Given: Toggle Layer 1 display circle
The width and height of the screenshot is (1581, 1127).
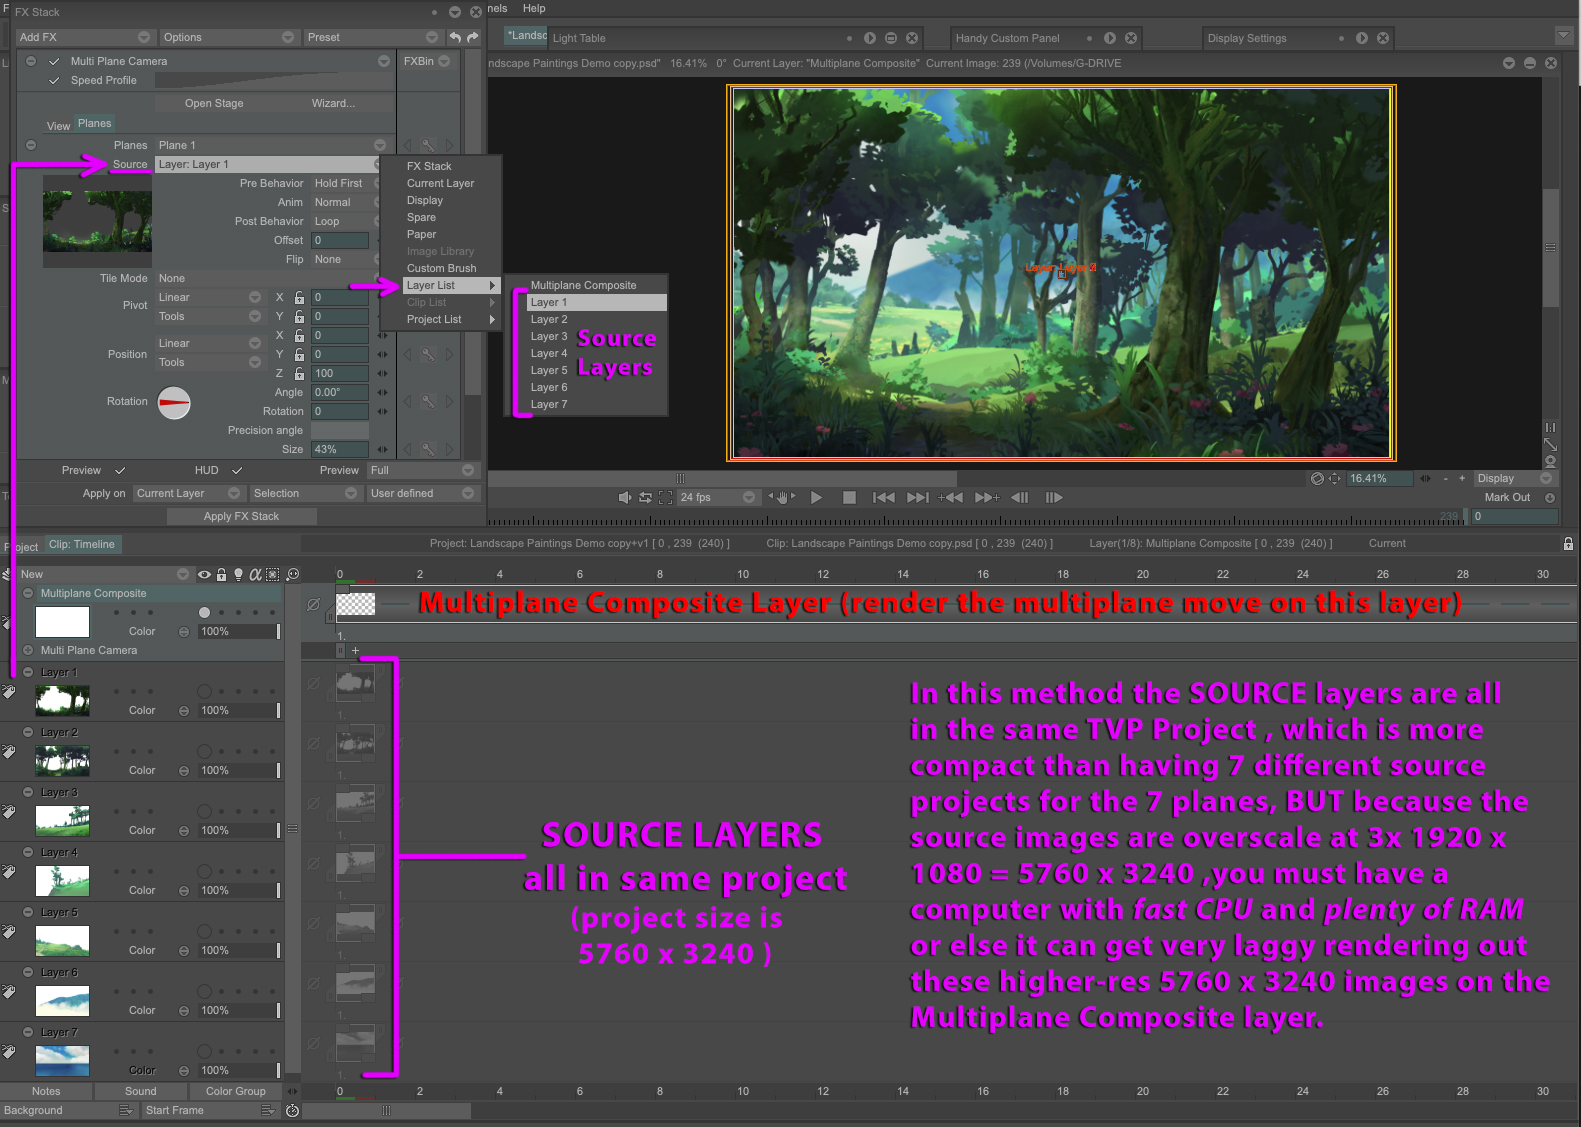Looking at the screenshot, I should (x=204, y=691).
